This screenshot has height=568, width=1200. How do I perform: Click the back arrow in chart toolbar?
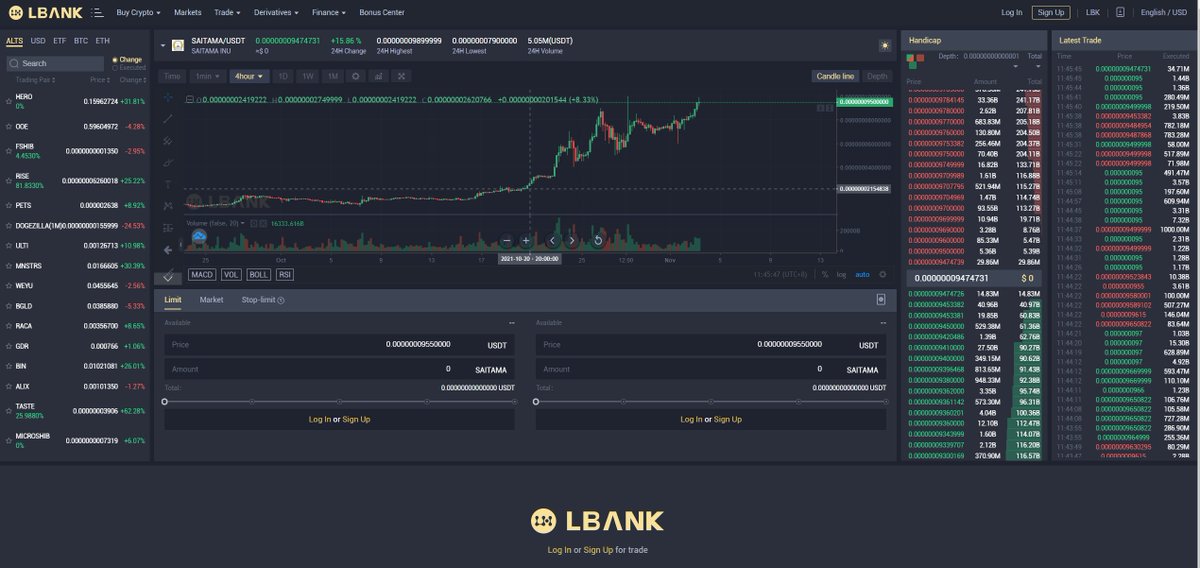pos(168,249)
